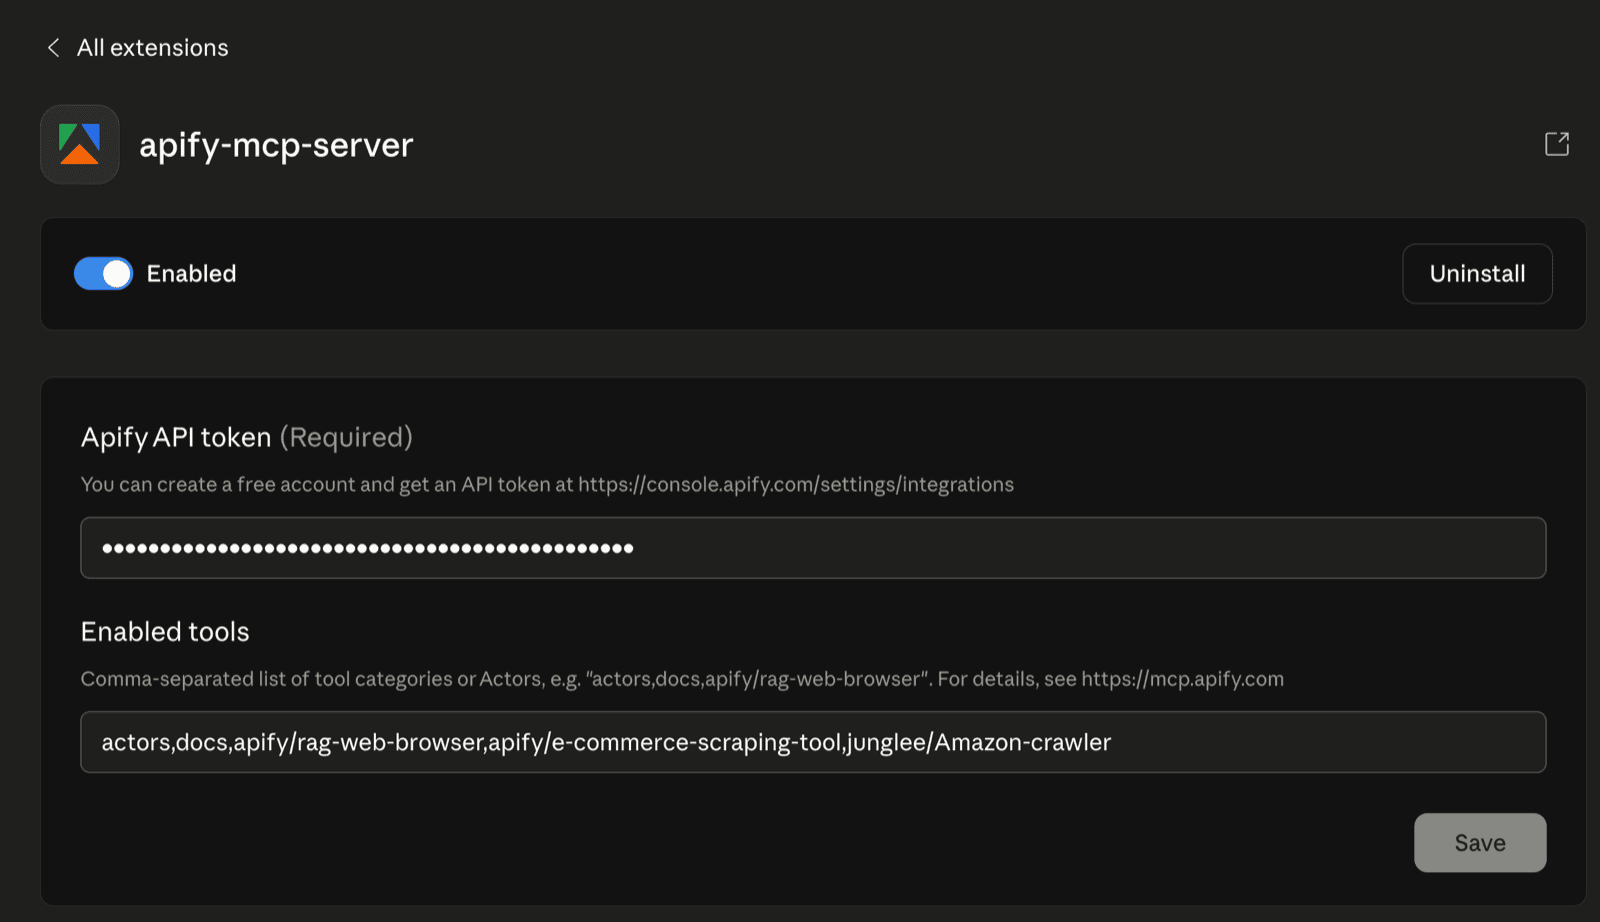Click the "Enabled" label beside the switch
The image size is (1600, 922).
pos(191,274)
